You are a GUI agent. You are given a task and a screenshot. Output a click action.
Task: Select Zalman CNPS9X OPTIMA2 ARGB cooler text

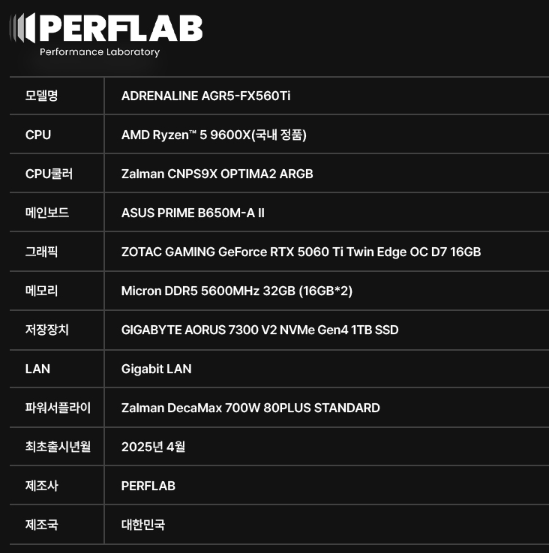click(x=217, y=174)
